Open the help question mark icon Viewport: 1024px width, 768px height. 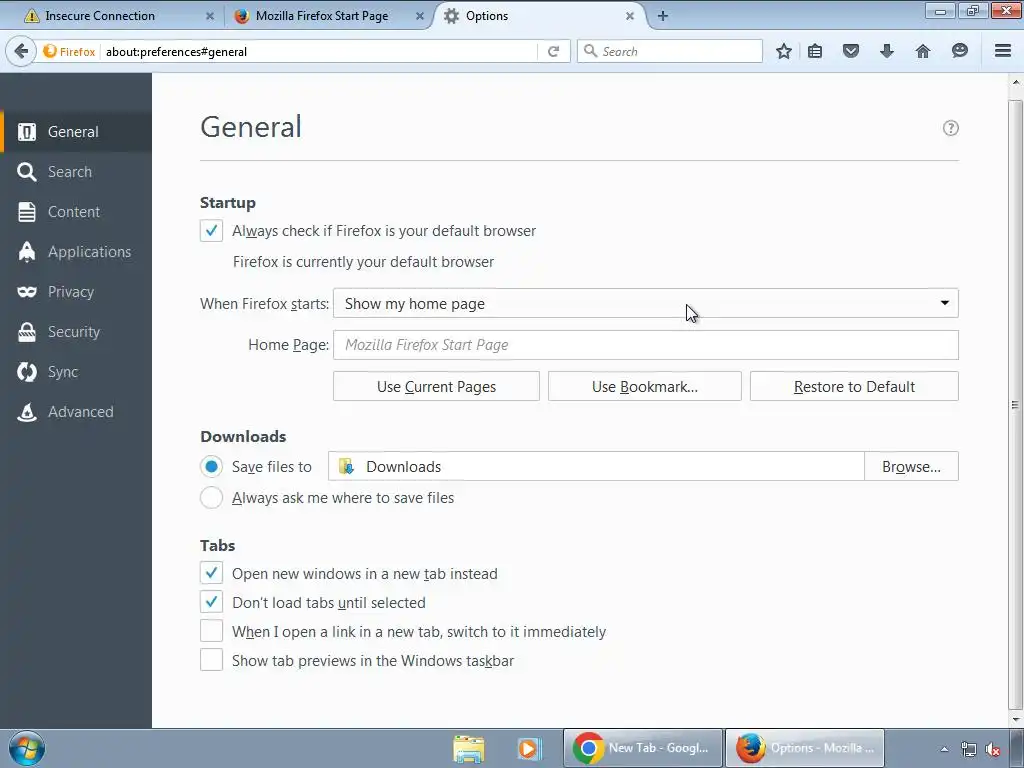tap(950, 128)
